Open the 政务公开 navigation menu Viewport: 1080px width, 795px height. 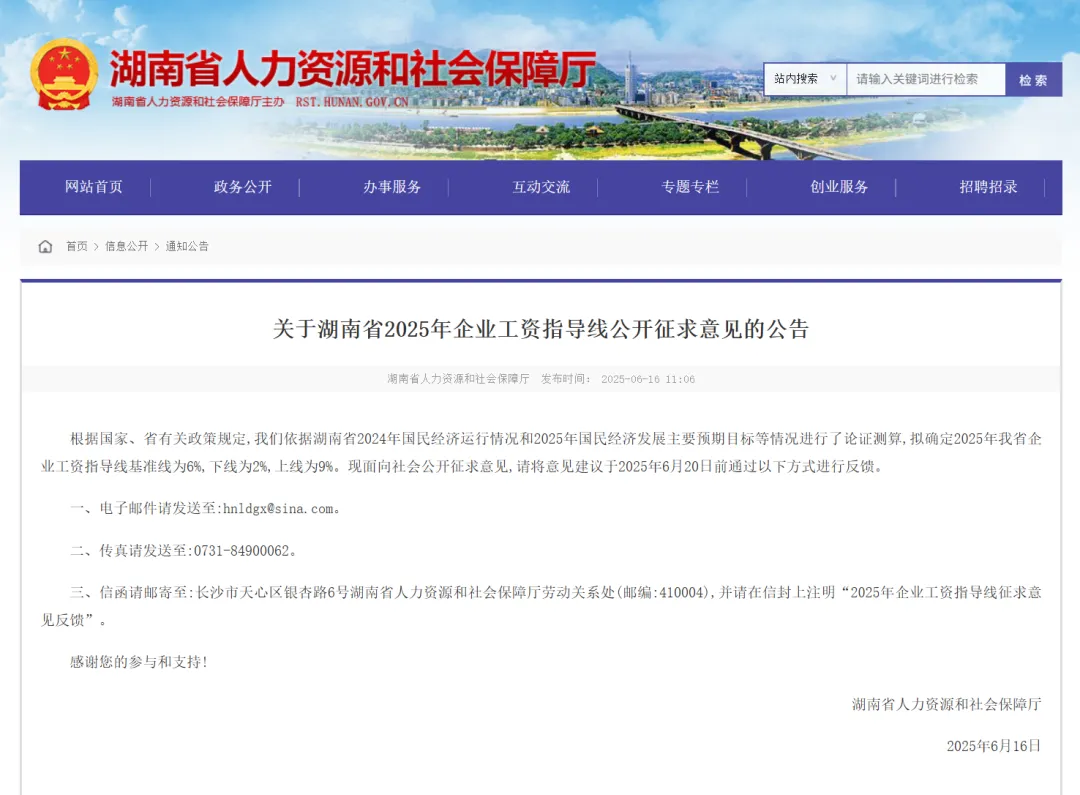(243, 187)
